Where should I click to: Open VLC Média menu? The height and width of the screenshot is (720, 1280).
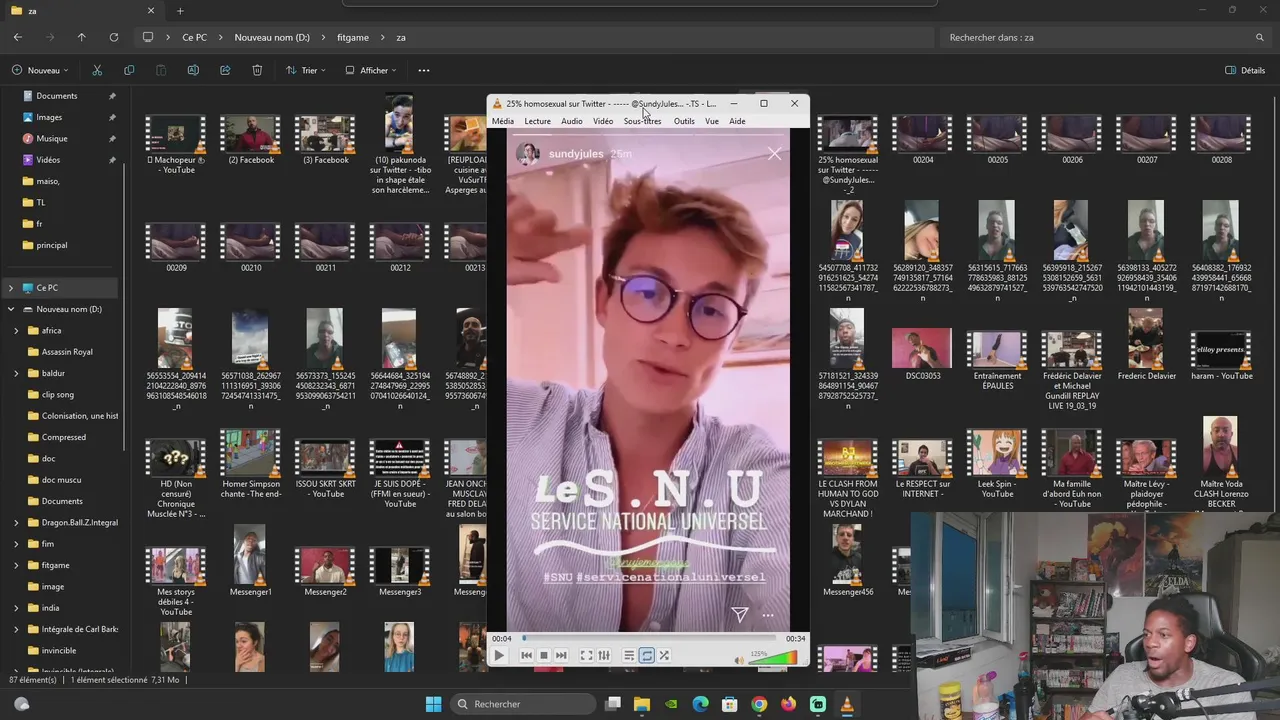tap(503, 121)
